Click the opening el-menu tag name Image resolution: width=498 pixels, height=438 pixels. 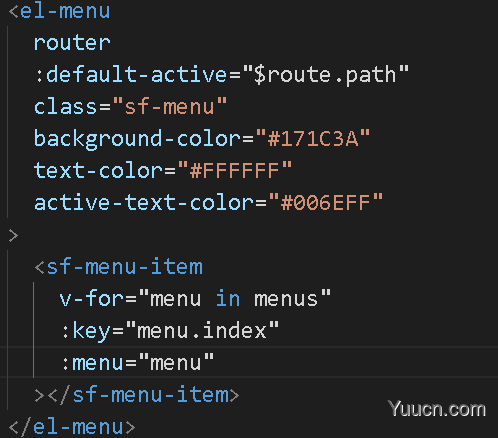(x=65, y=11)
